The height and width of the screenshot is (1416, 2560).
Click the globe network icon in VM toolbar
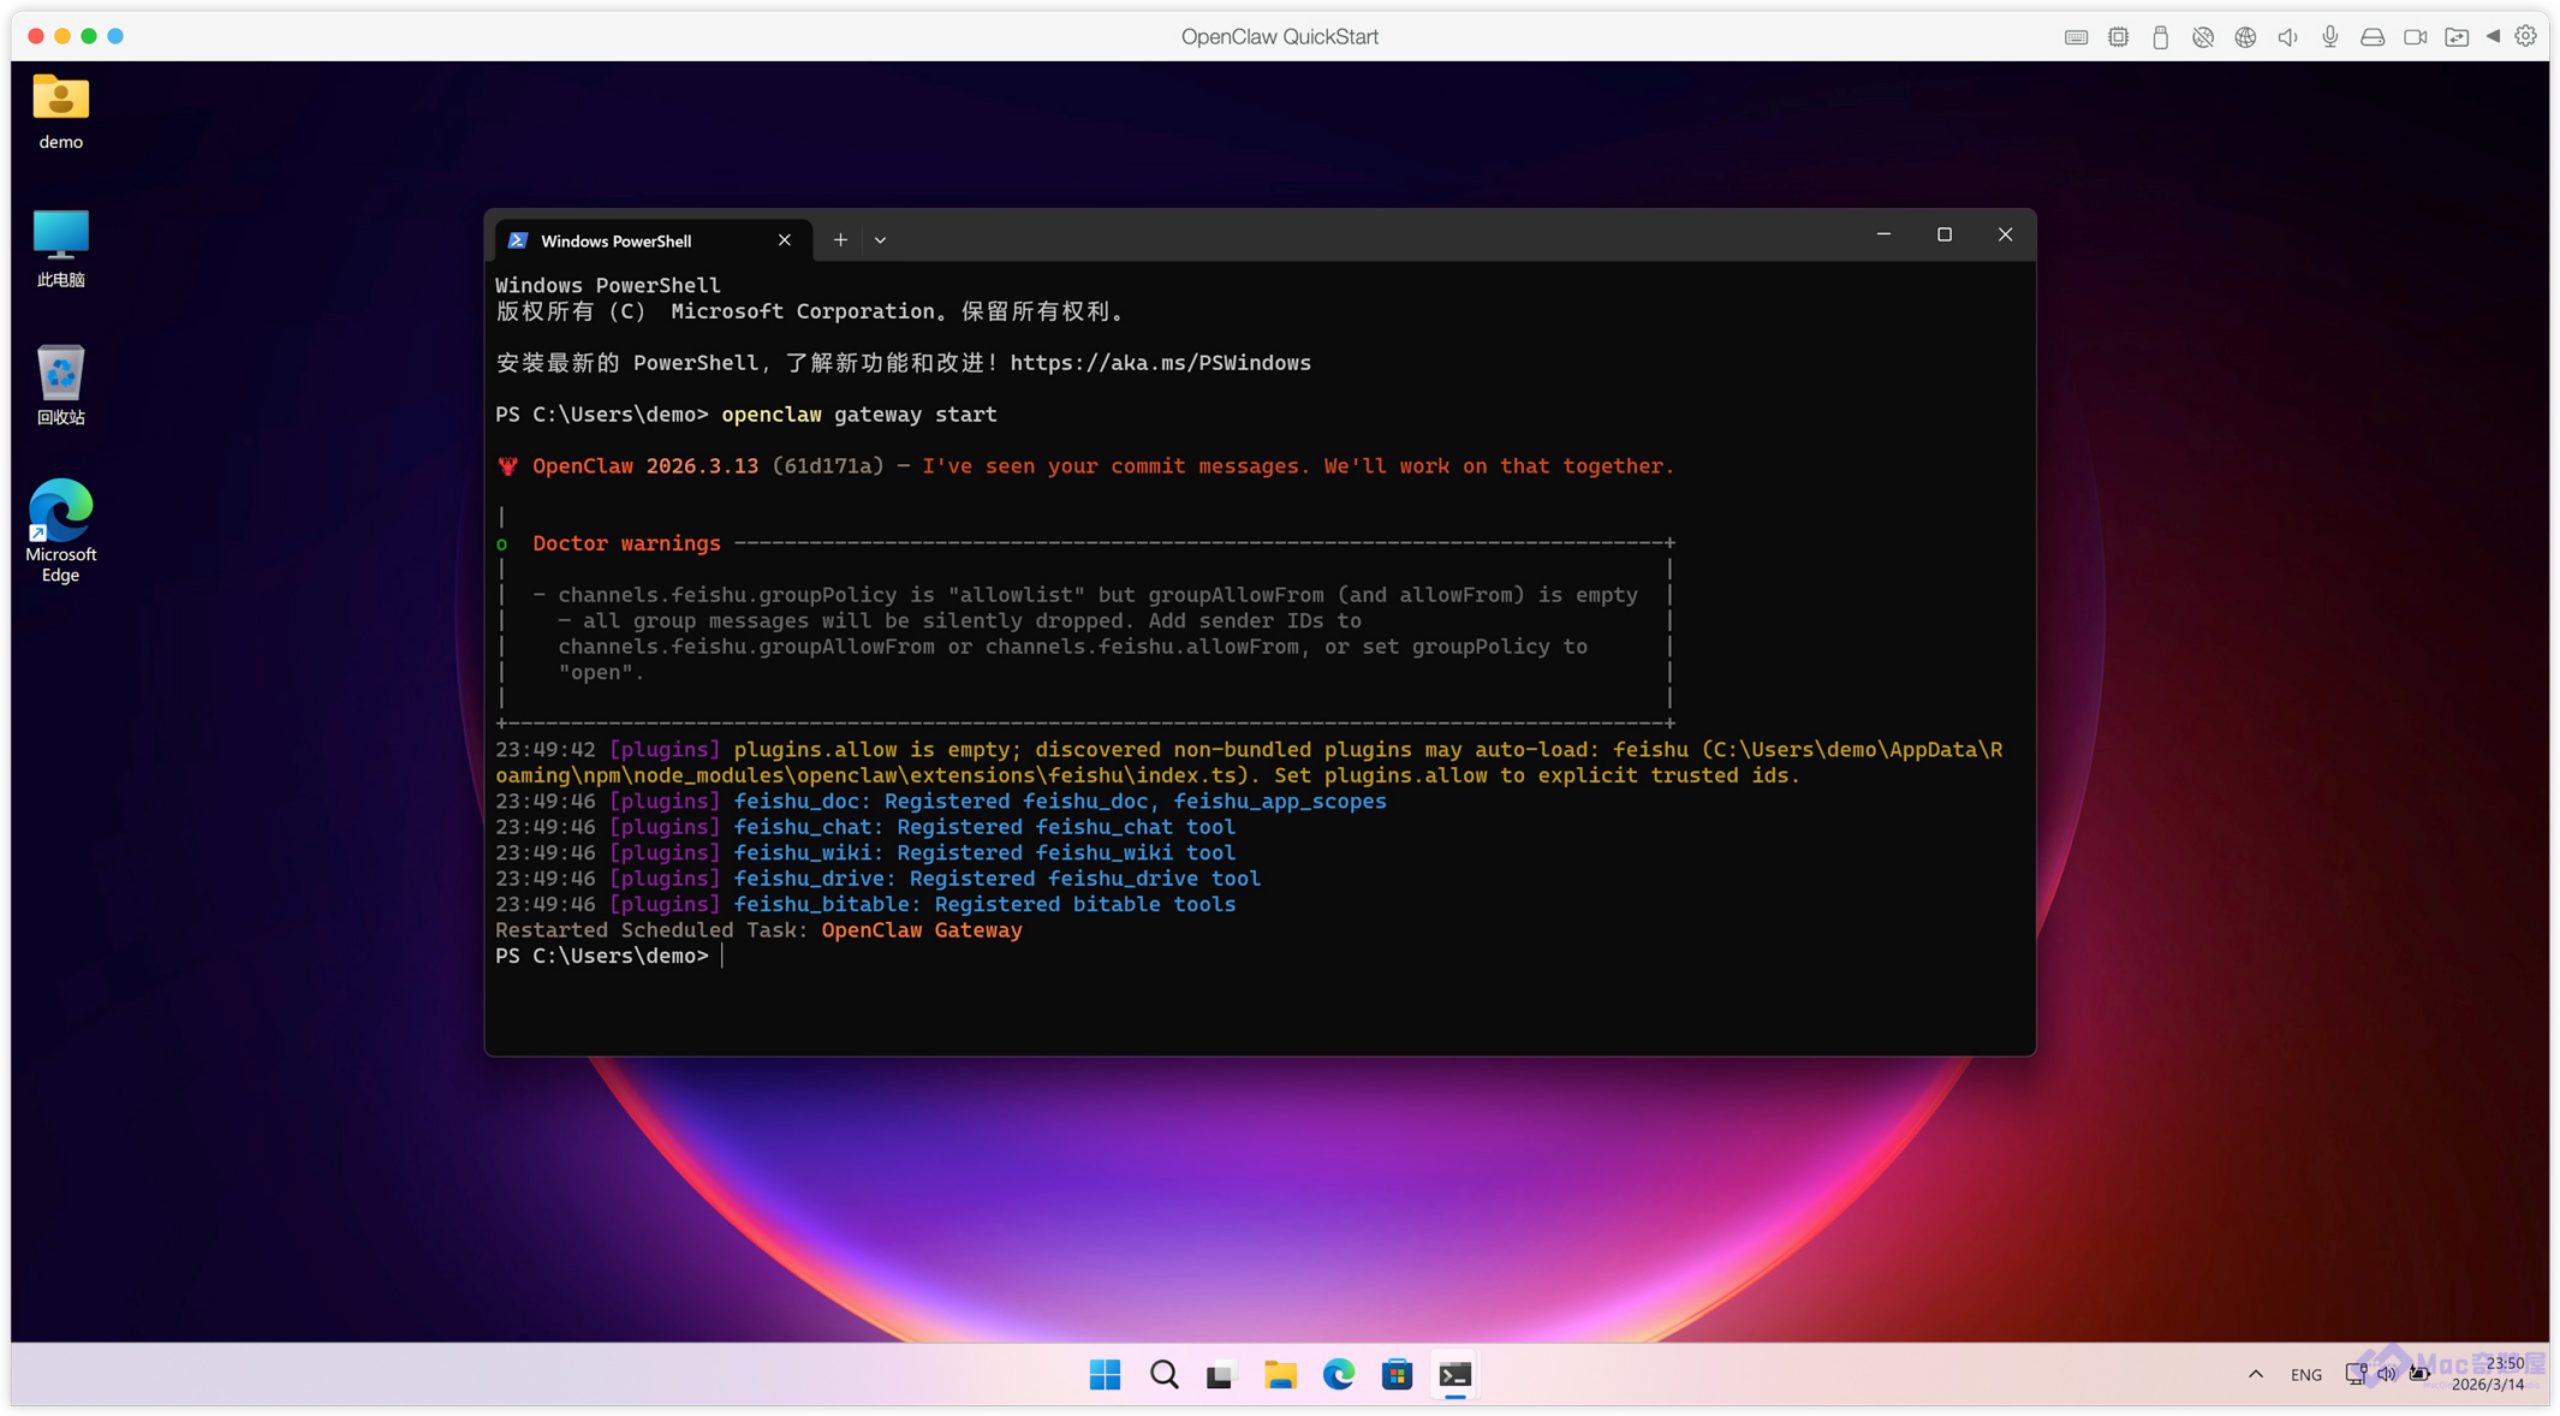(2245, 37)
